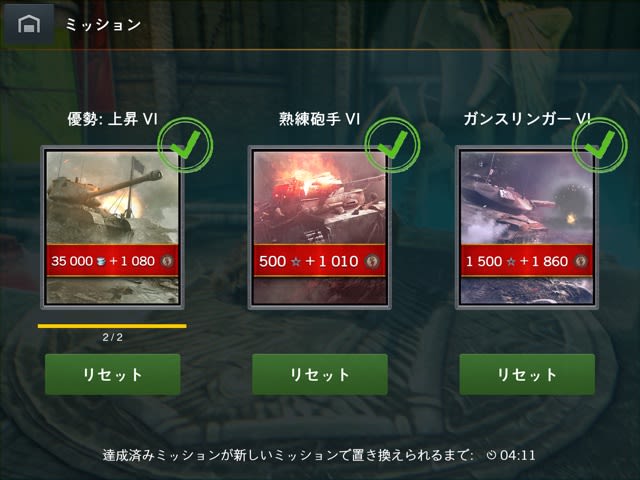
Task: Tap the star icon beside 1 500 reward
Action: coord(511,262)
